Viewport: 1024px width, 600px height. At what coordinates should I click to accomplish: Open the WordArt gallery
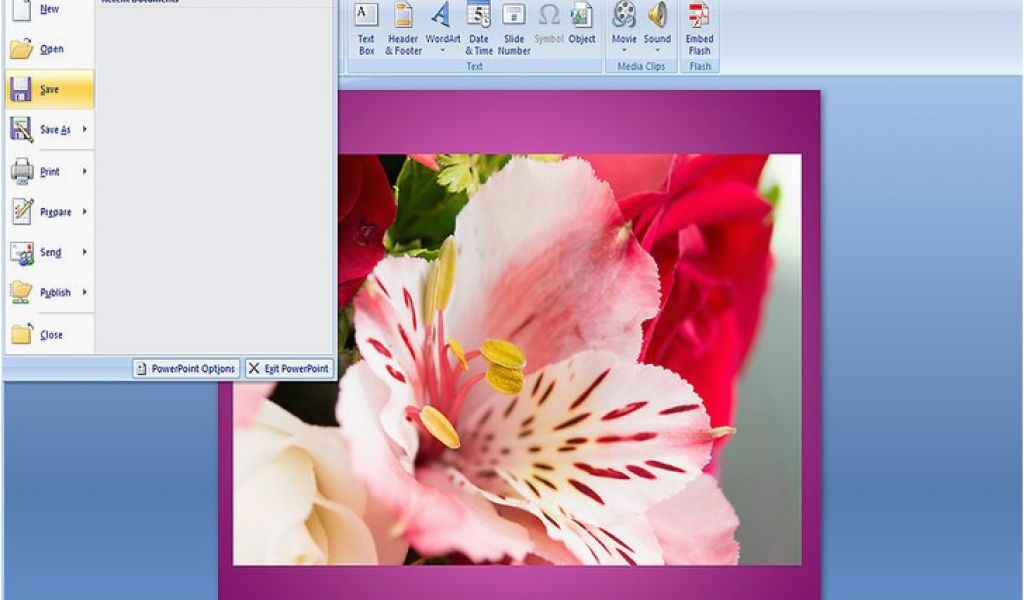[443, 29]
